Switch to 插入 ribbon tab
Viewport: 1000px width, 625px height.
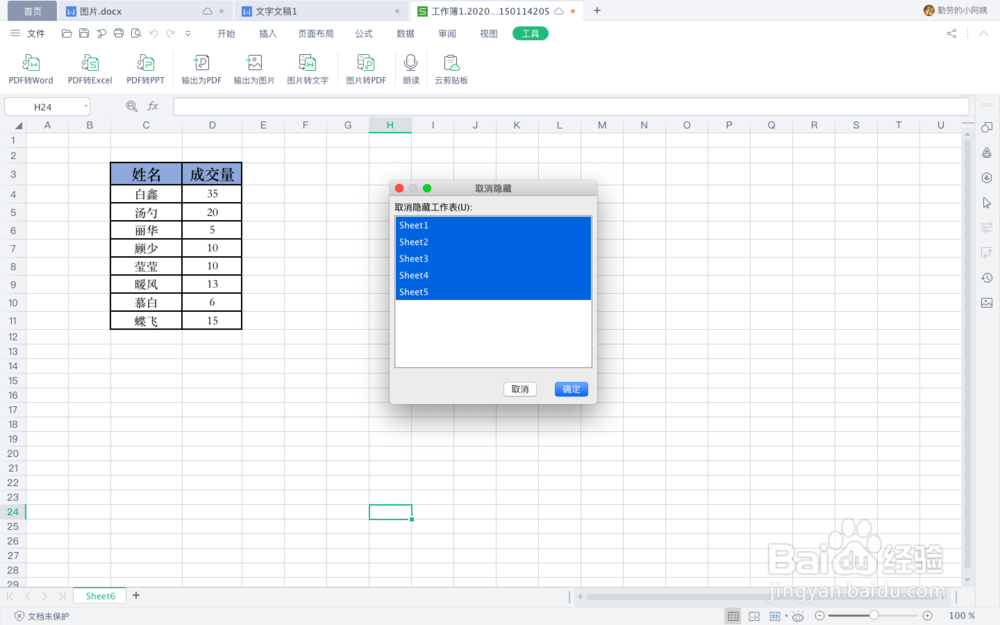[268, 33]
